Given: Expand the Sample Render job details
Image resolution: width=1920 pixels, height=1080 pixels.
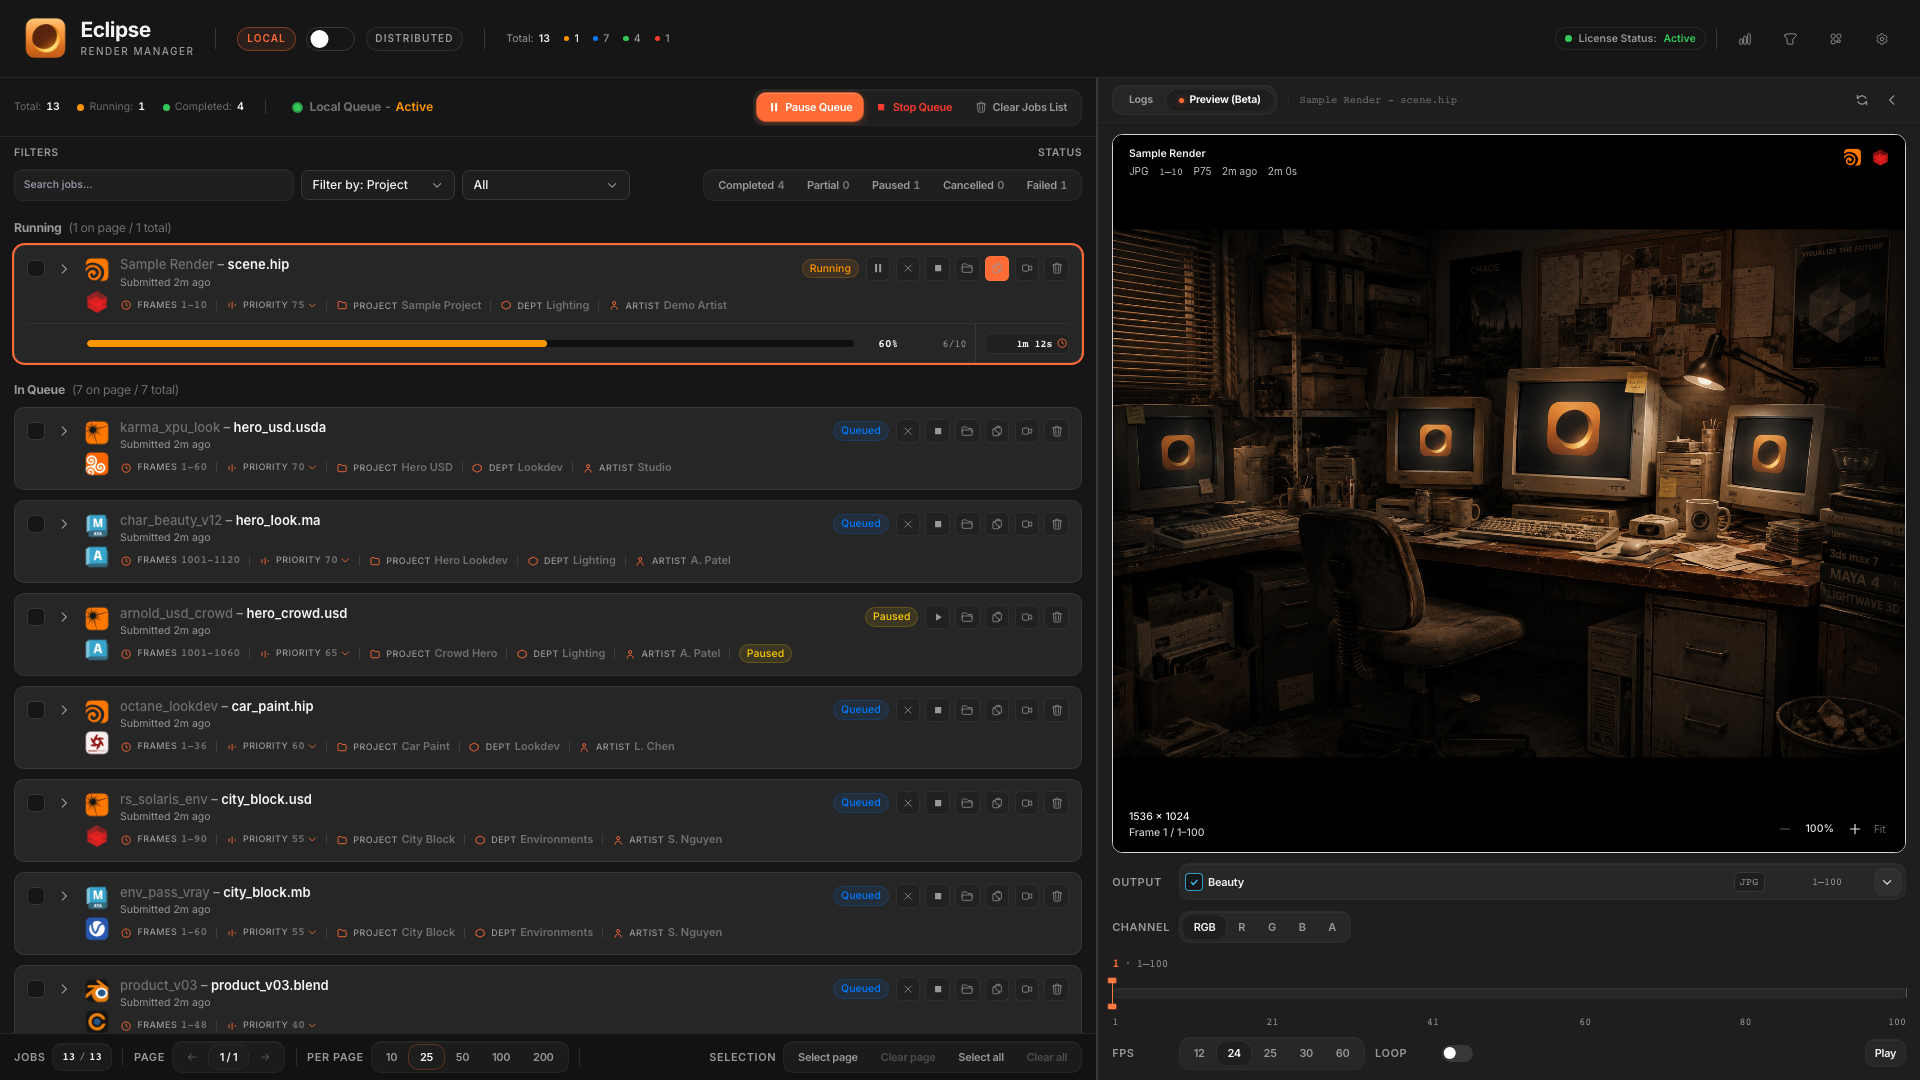Looking at the screenshot, I should pyautogui.click(x=64, y=269).
